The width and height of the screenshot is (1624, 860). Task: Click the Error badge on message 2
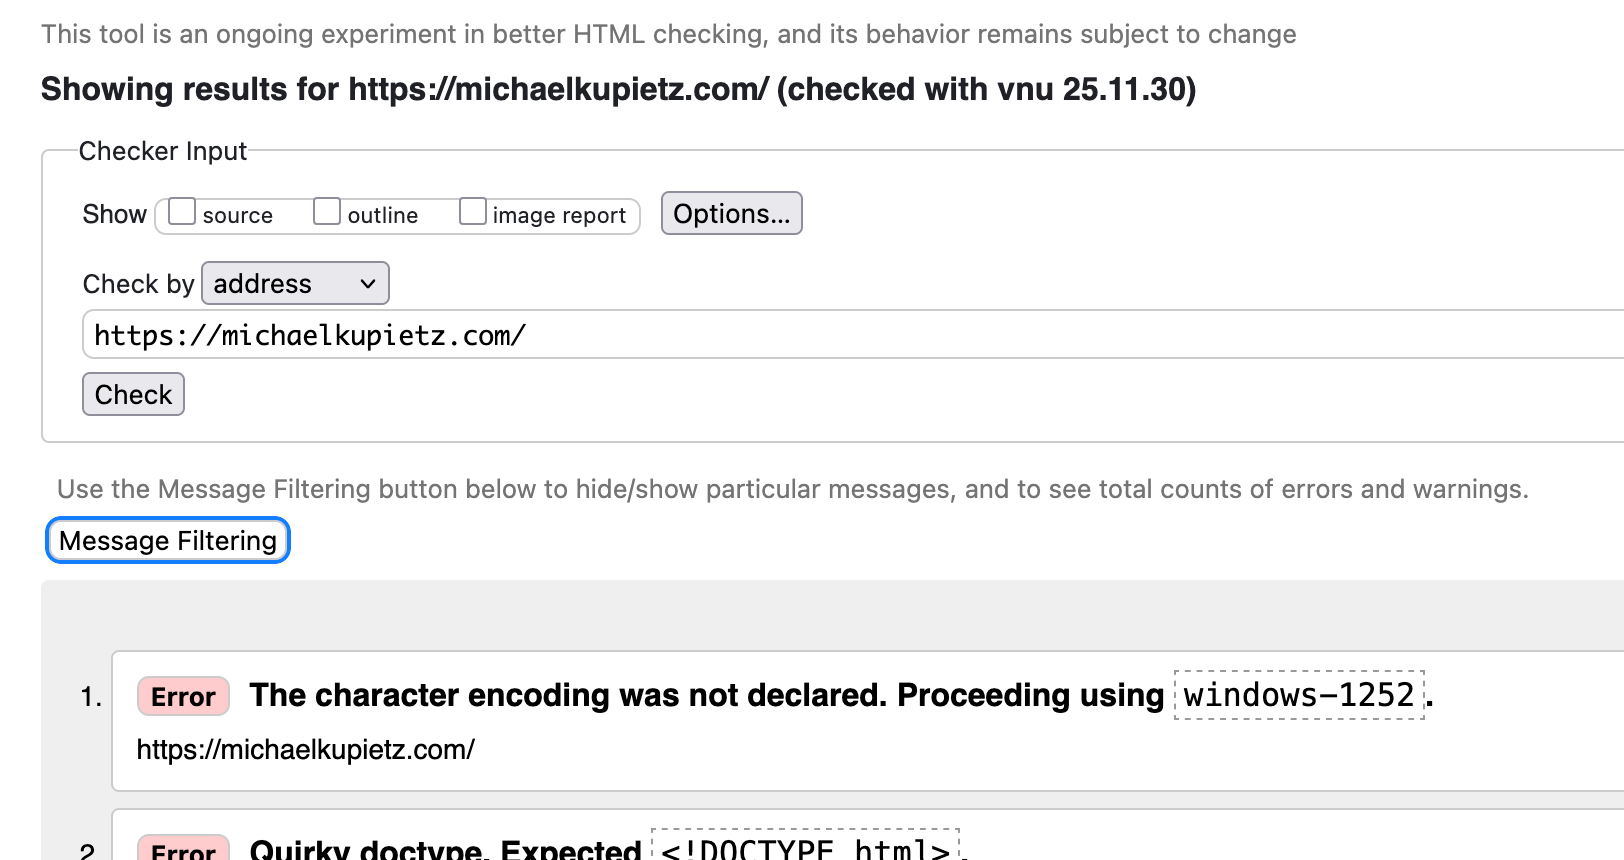[183, 849]
